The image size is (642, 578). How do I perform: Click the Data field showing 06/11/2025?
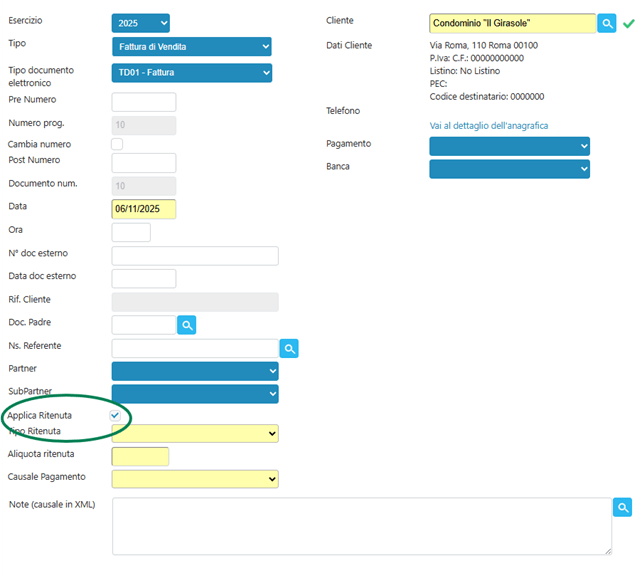pos(144,209)
